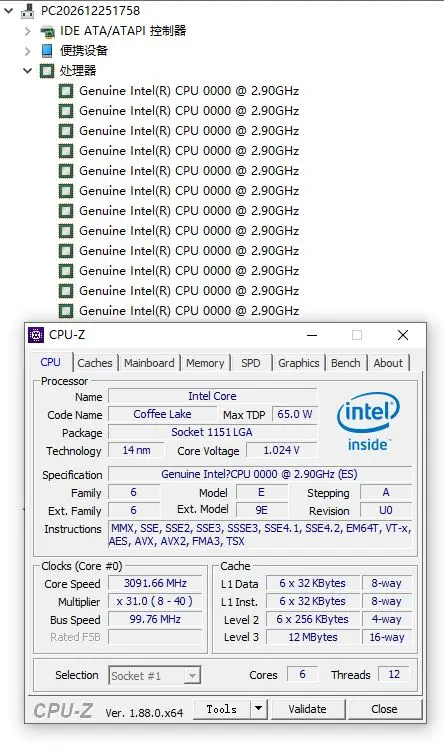This screenshot has width=444, height=747.
Task: Click the Intel inside logo
Action: click(368, 422)
